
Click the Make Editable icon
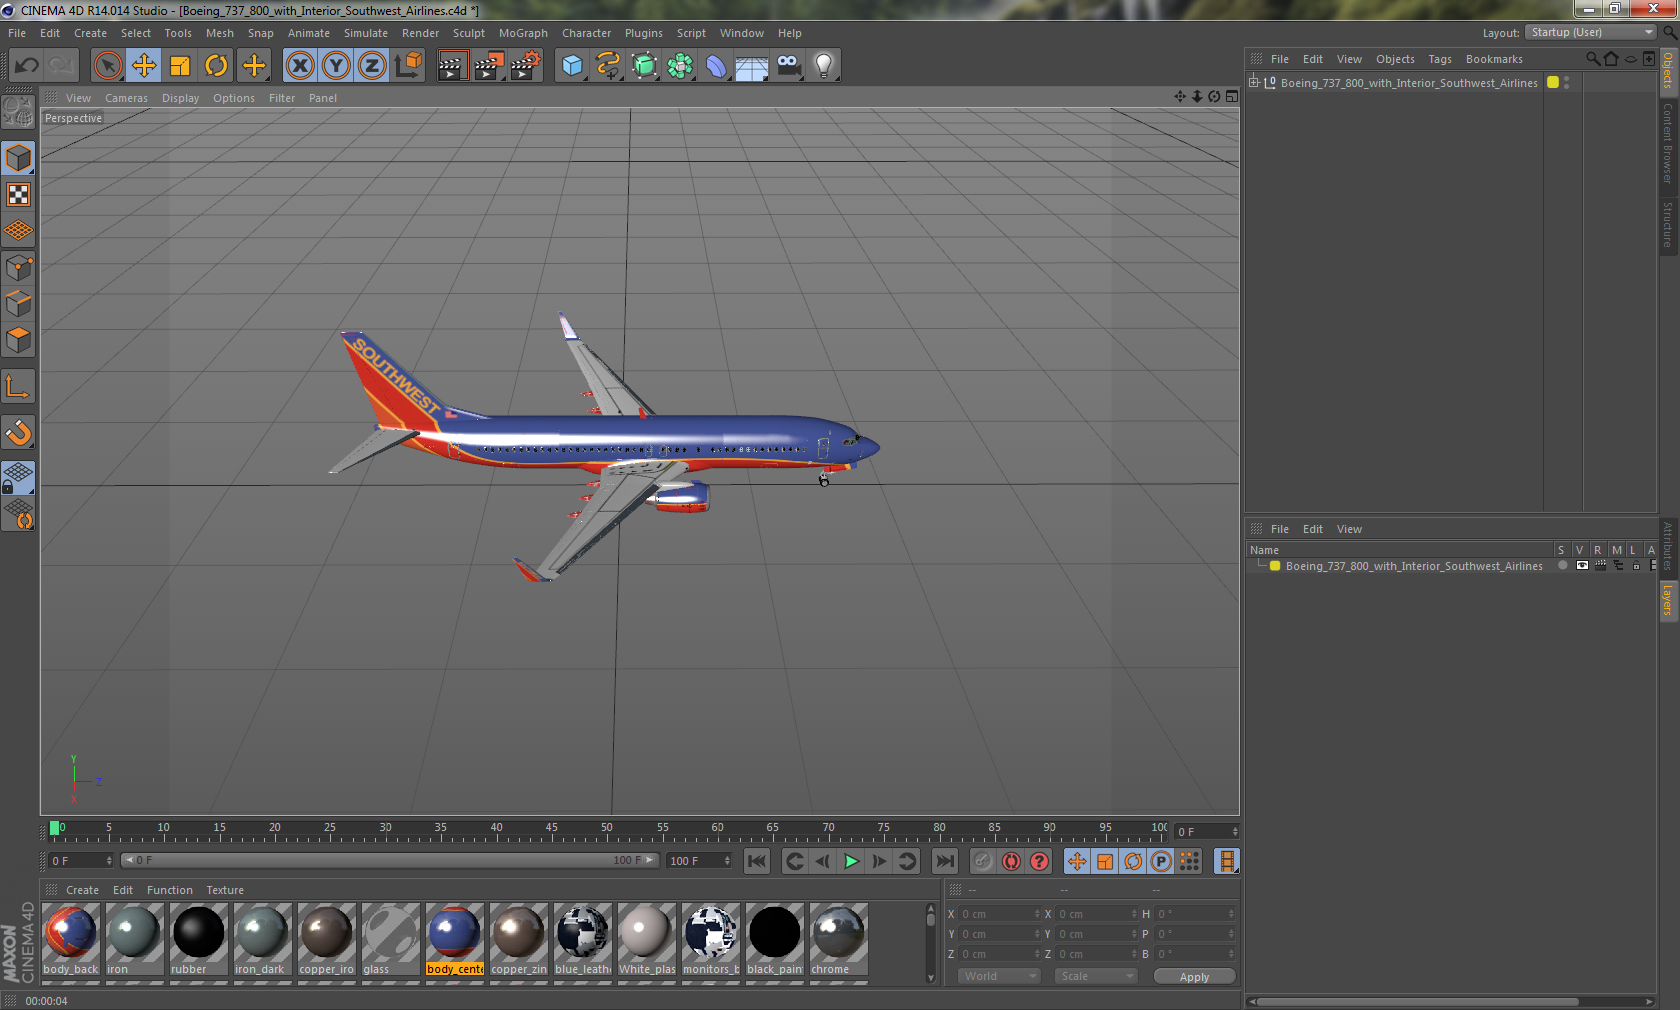18,111
